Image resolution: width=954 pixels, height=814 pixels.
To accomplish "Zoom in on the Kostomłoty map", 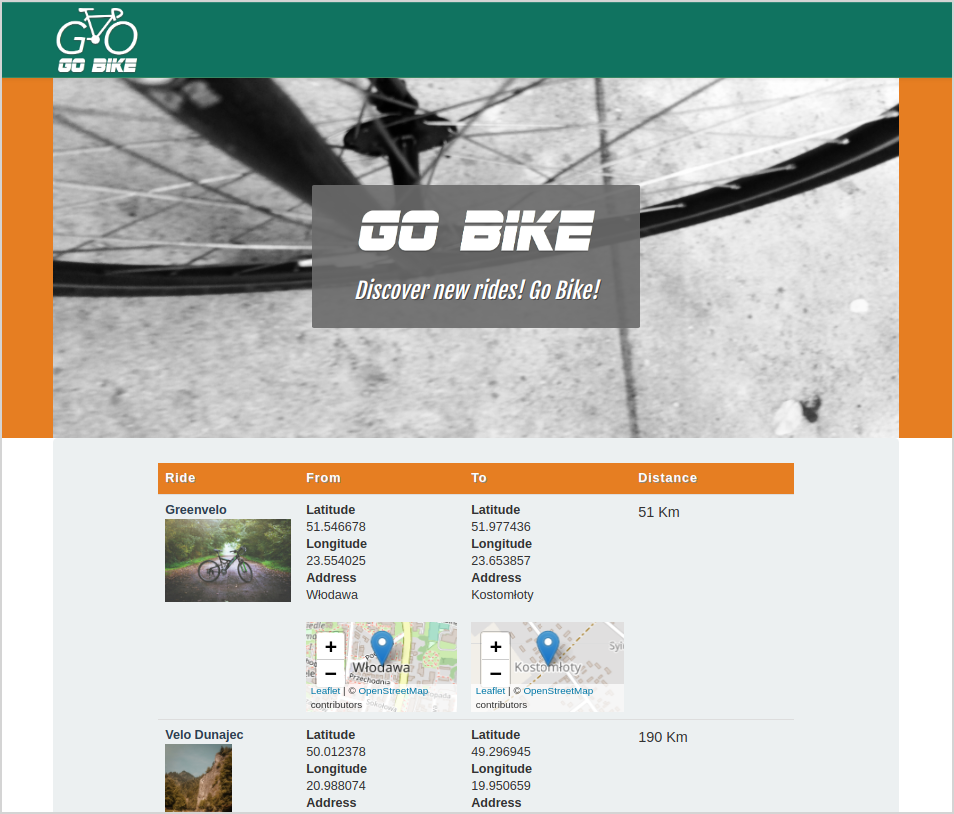I will point(494,647).
